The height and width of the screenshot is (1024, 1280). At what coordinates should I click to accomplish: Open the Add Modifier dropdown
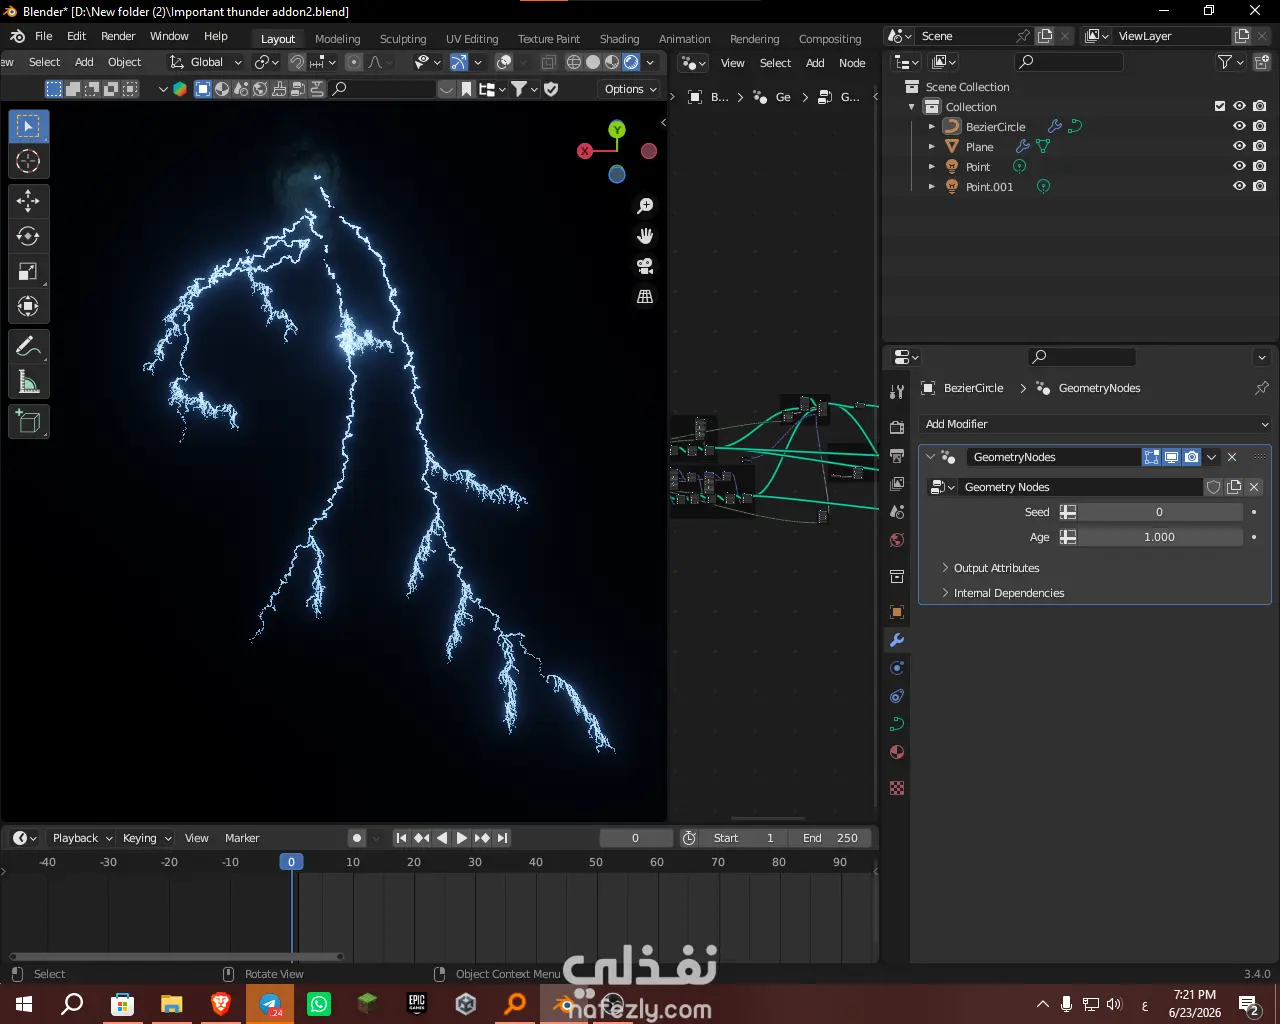1095,424
